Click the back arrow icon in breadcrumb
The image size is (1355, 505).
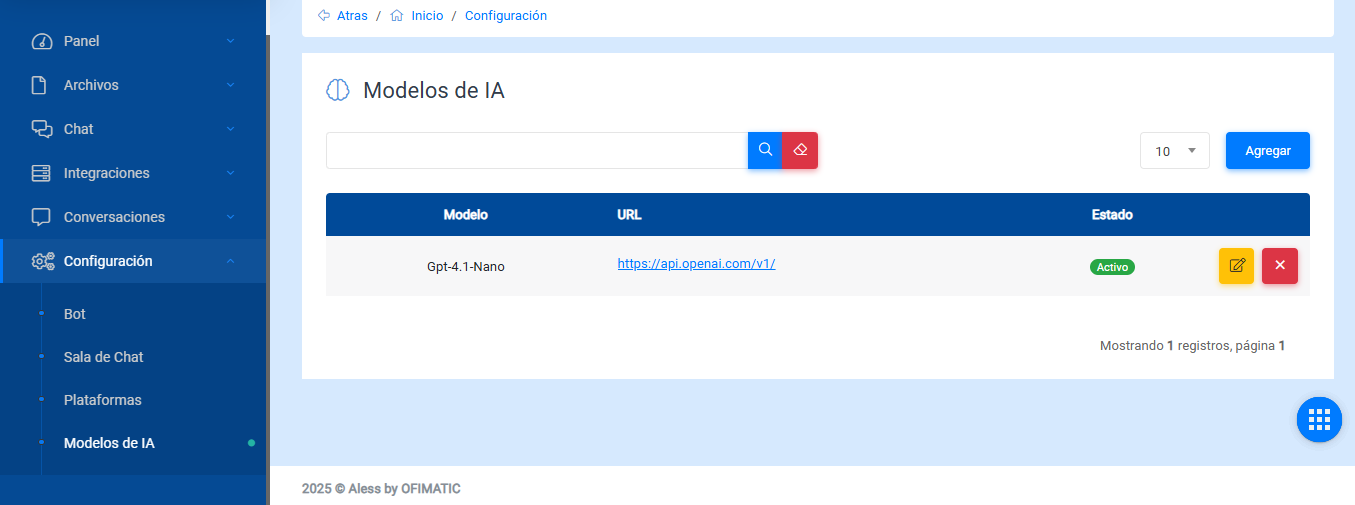pos(324,16)
